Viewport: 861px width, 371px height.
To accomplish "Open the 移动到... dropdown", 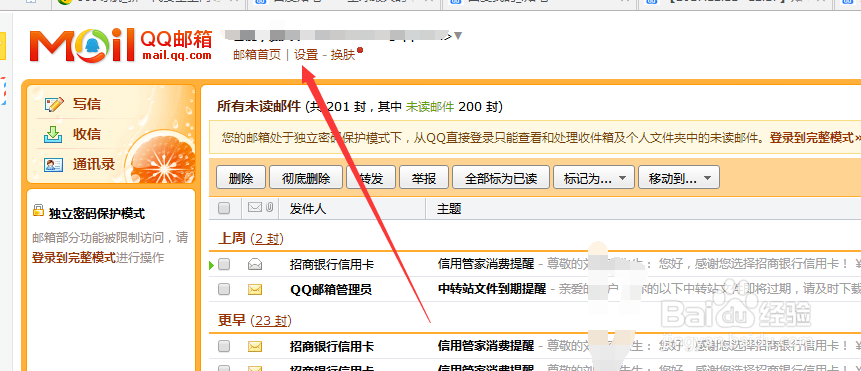I will tap(679, 178).
